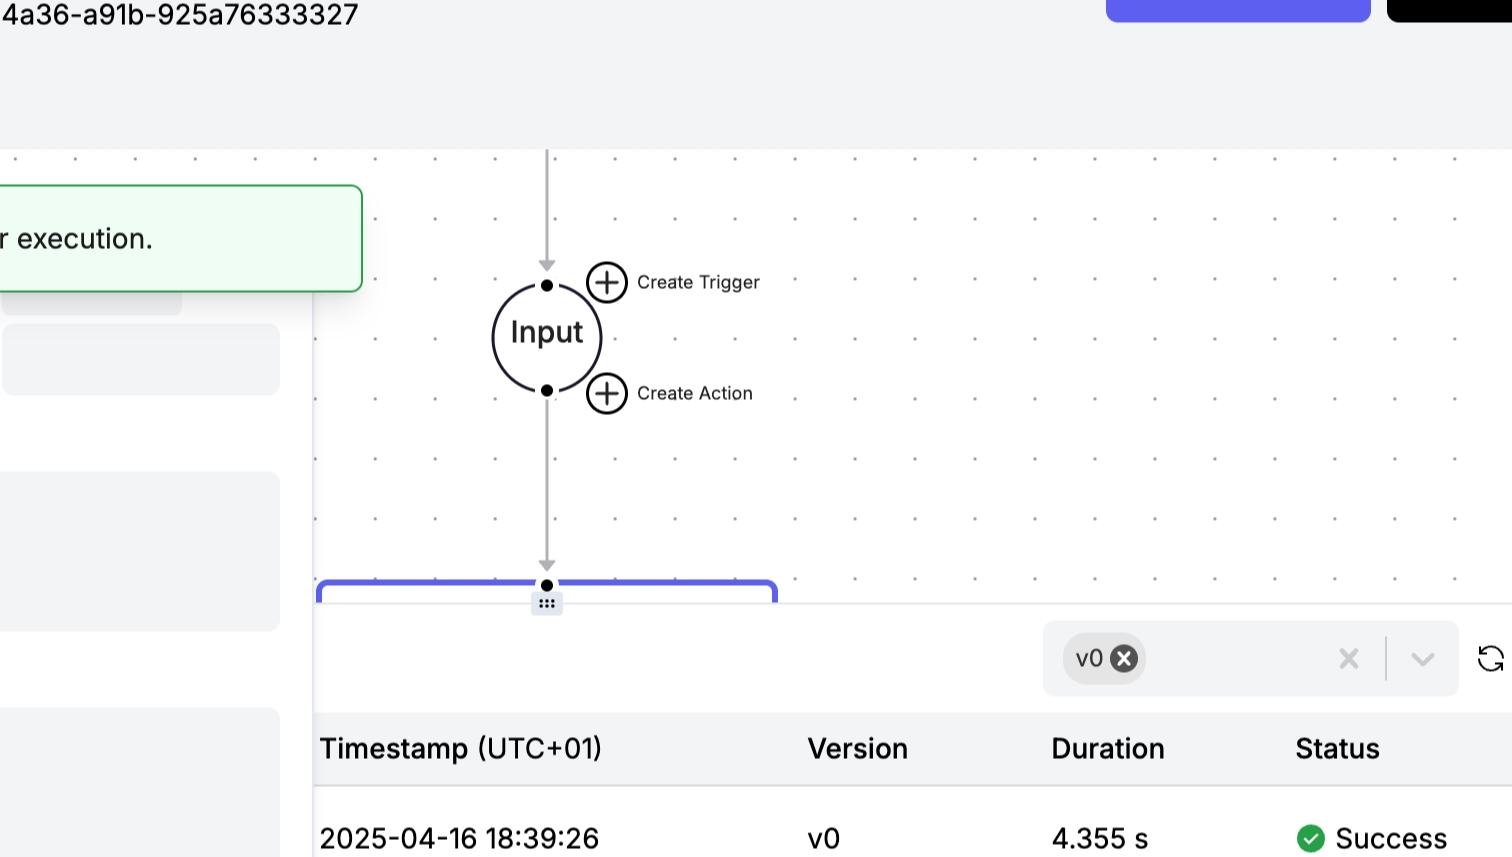The image size is (1512, 857).
Task: Click the panel resize grip handle
Action: (547, 604)
